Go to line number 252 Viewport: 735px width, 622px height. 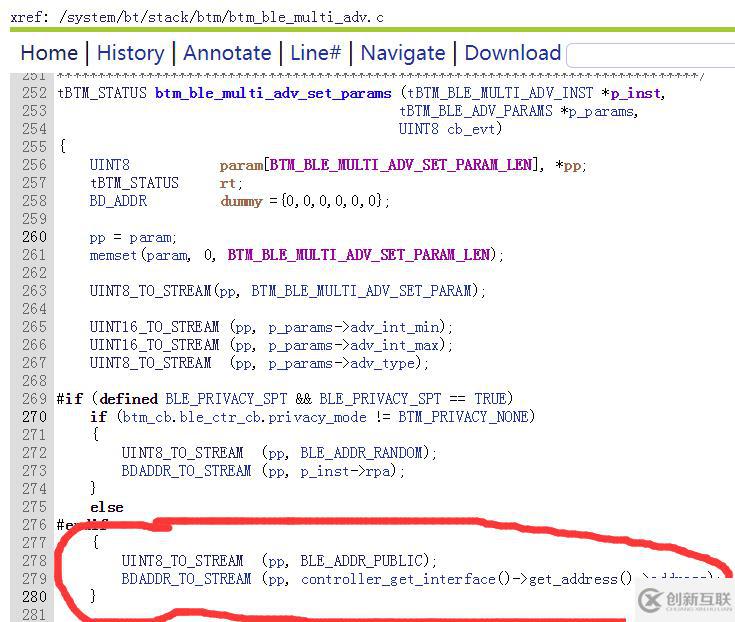34,93
